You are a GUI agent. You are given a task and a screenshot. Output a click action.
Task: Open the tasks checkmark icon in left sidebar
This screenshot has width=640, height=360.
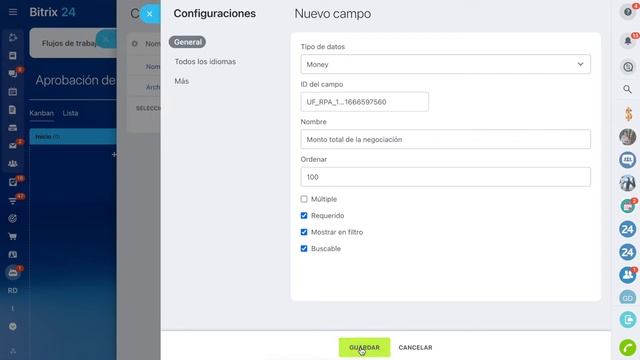(x=13, y=182)
